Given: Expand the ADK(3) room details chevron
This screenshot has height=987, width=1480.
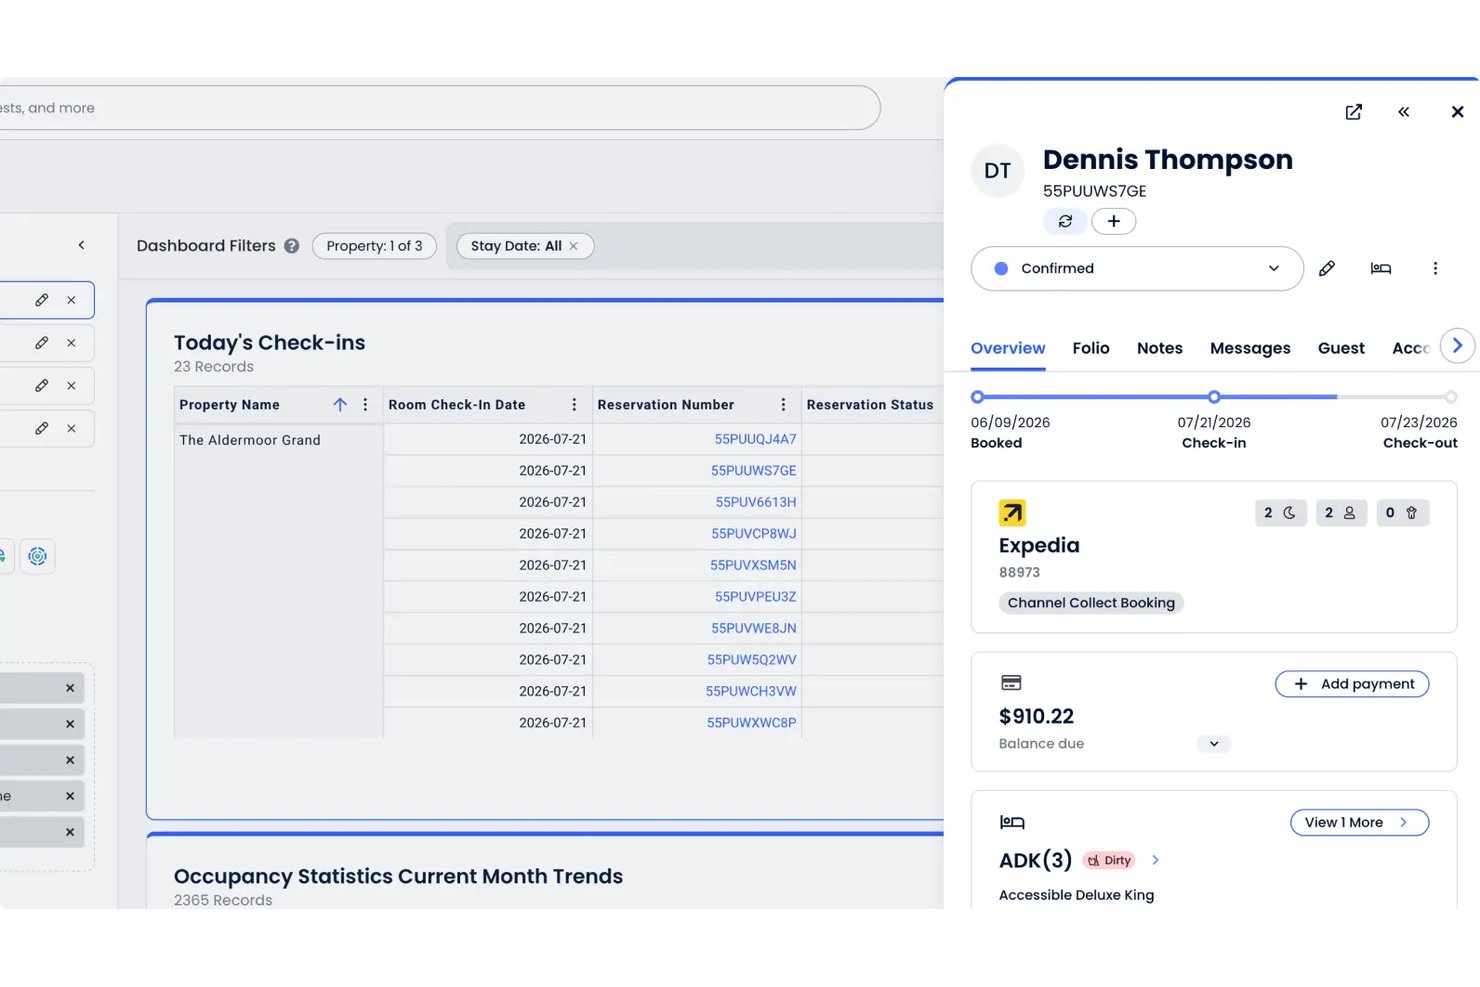Looking at the screenshot, I should (1155, 860).
